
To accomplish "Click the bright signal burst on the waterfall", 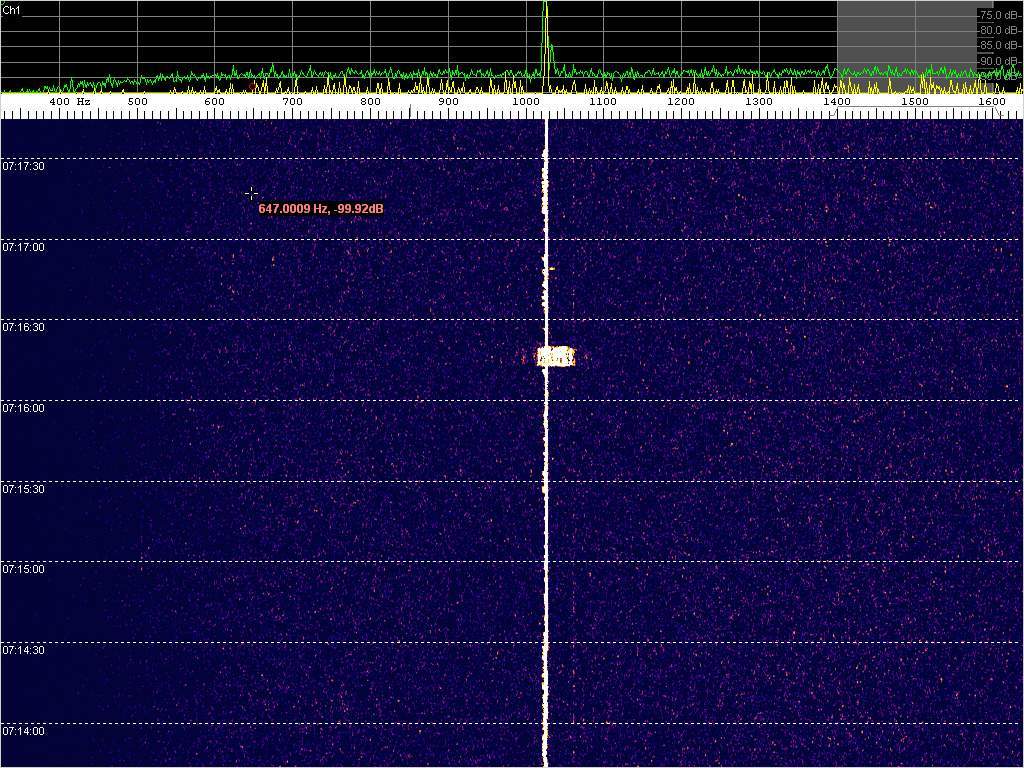I will coord(556,357).
